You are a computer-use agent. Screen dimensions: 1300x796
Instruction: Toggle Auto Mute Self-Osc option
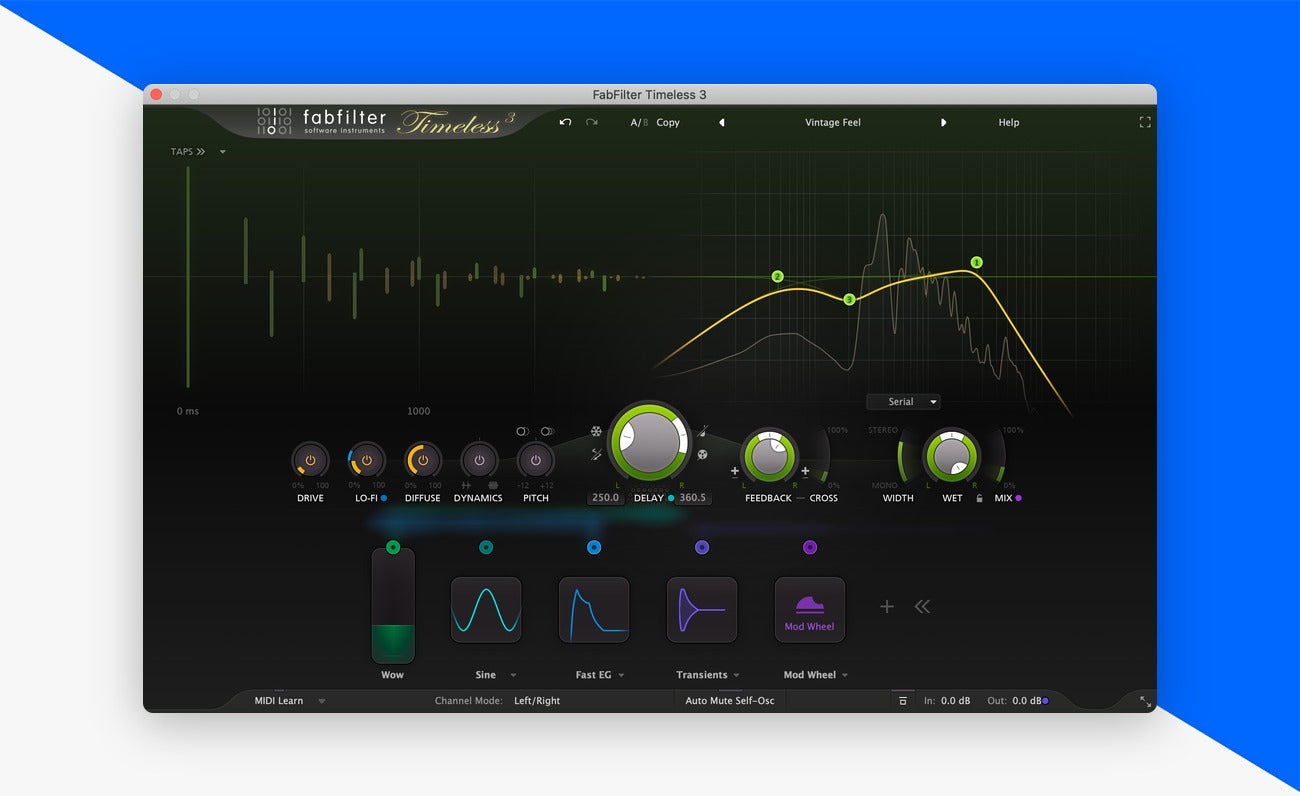pos(730,701)
